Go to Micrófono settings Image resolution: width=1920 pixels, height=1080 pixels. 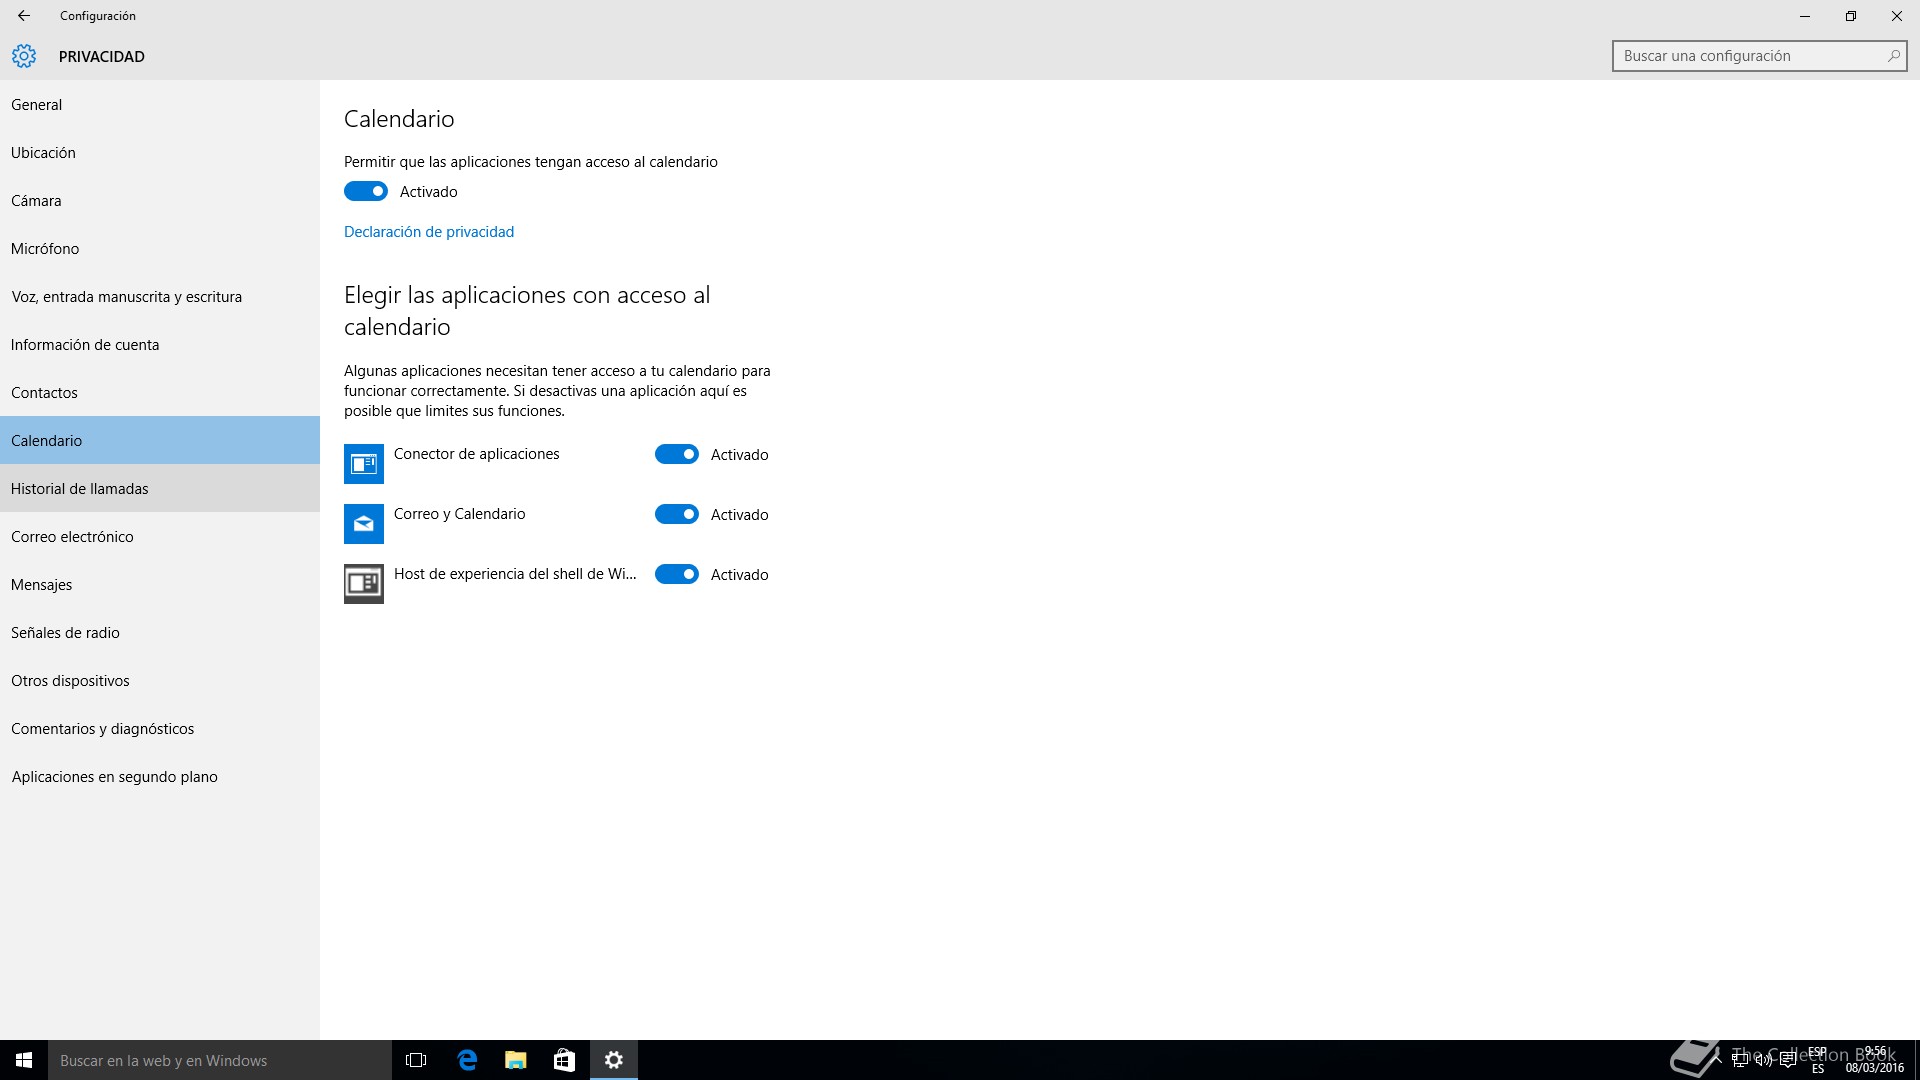click(x=160, y=248)
